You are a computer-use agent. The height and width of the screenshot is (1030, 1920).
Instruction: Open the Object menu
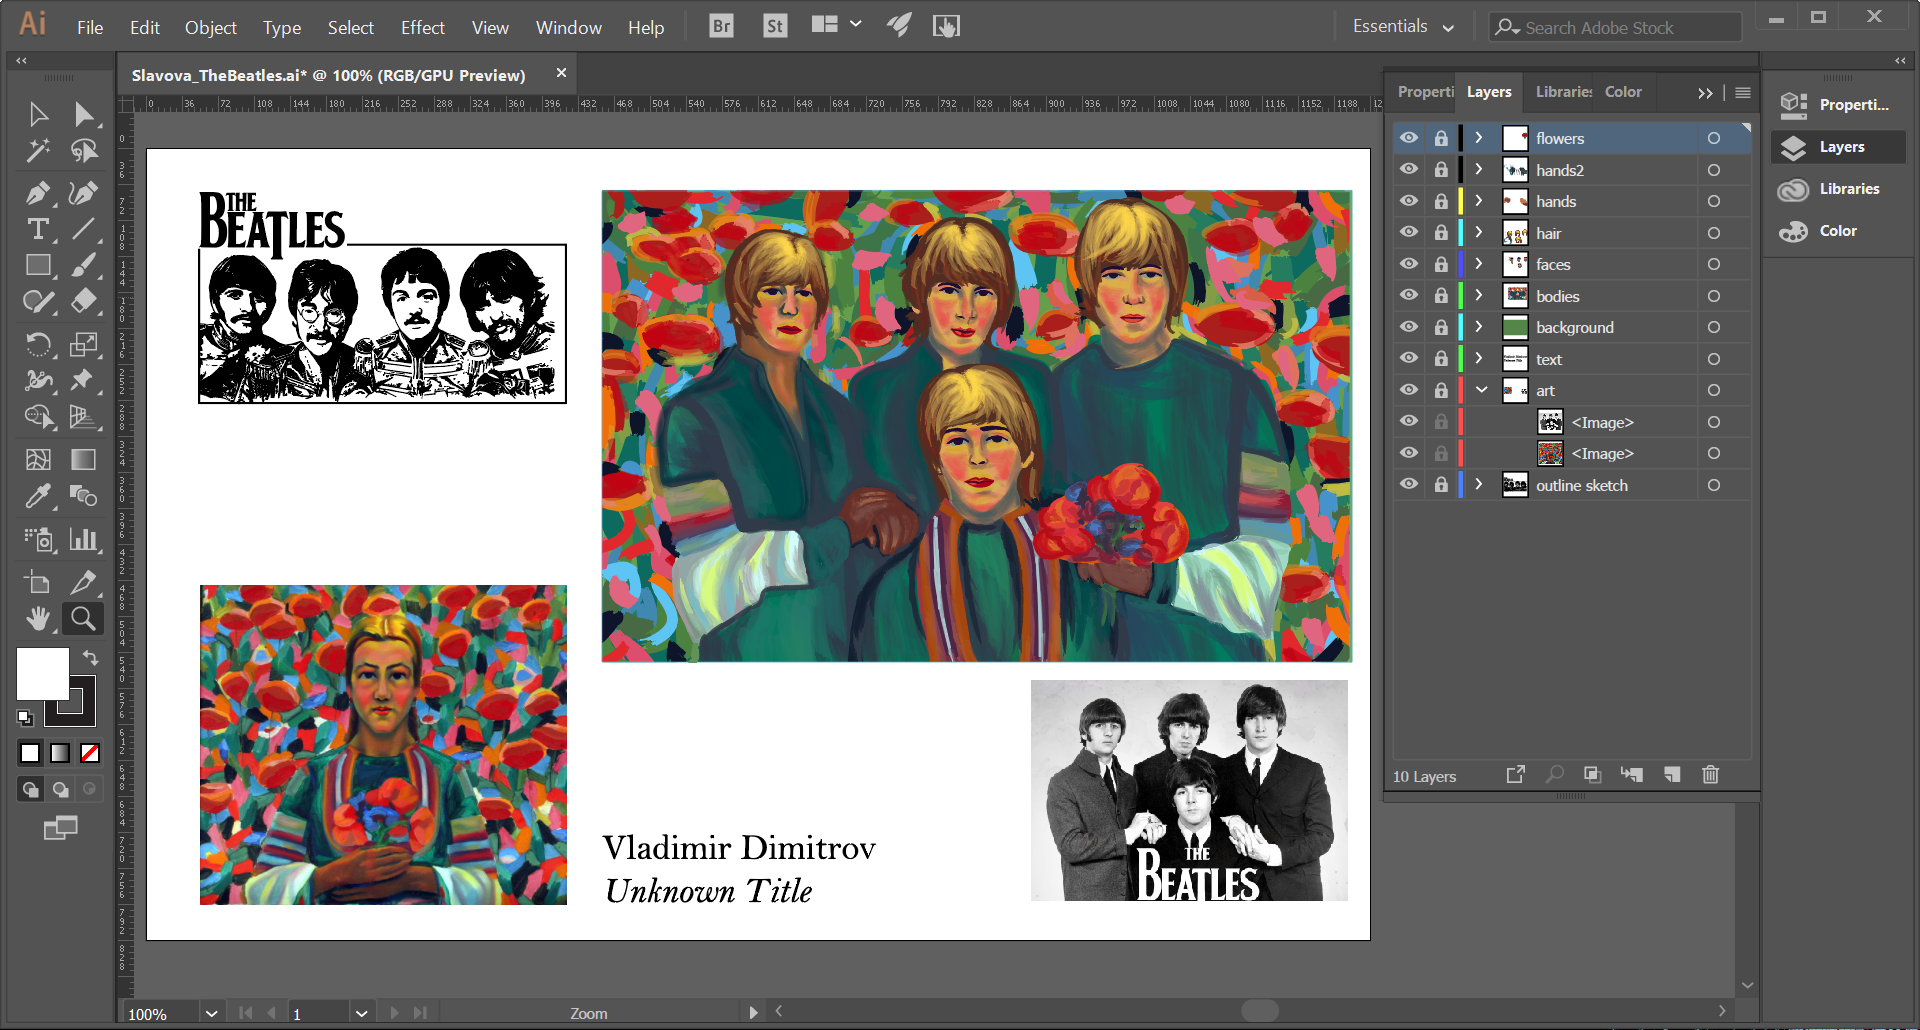coord(211,28)
